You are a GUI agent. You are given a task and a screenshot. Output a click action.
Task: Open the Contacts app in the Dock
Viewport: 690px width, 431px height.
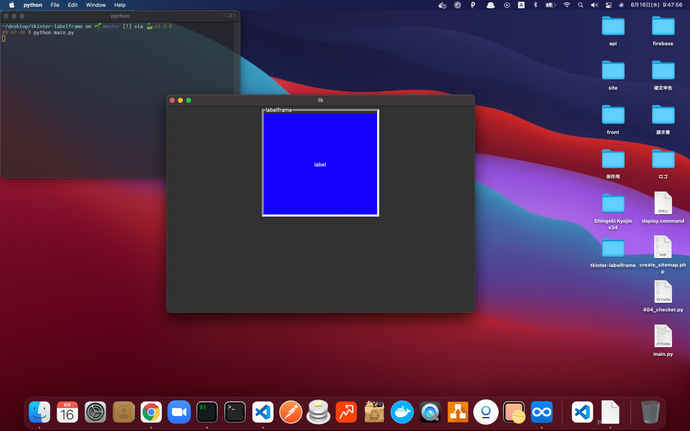click(x=123, y=413)
